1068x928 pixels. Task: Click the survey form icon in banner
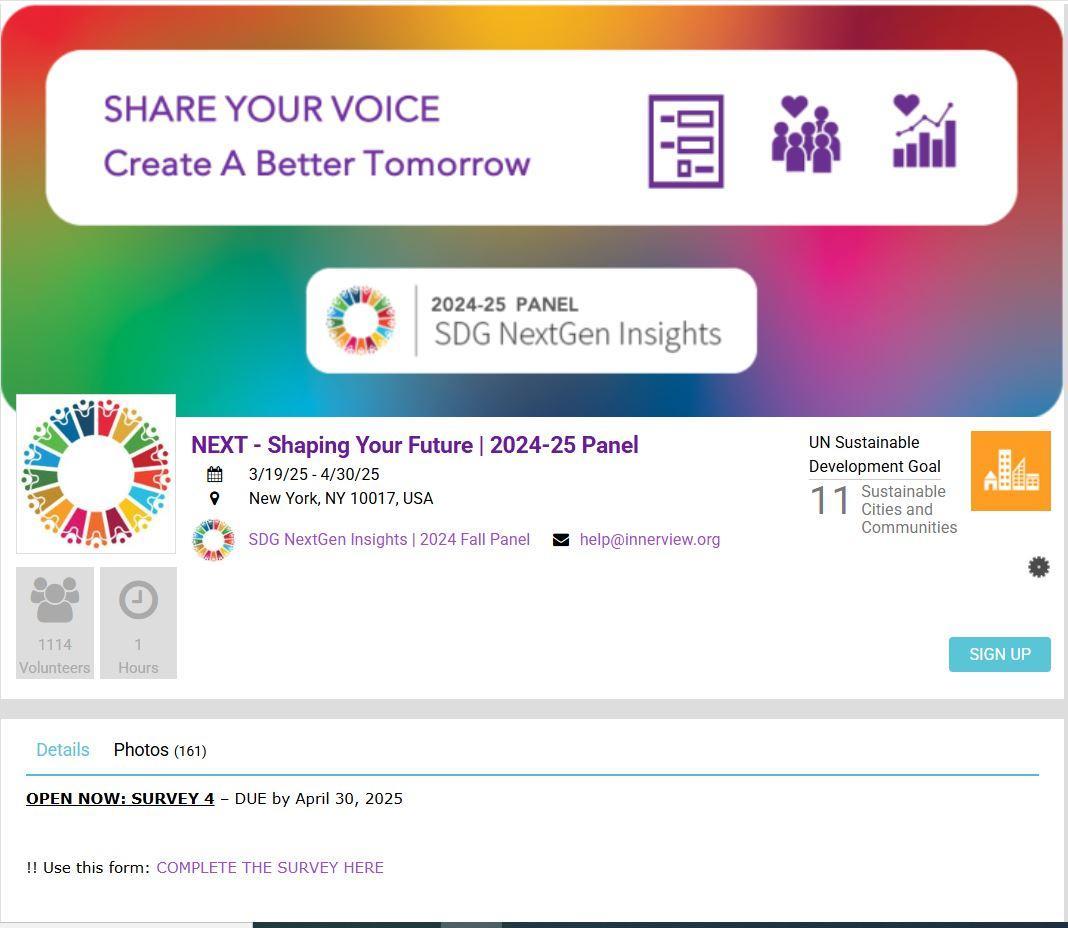686,141
